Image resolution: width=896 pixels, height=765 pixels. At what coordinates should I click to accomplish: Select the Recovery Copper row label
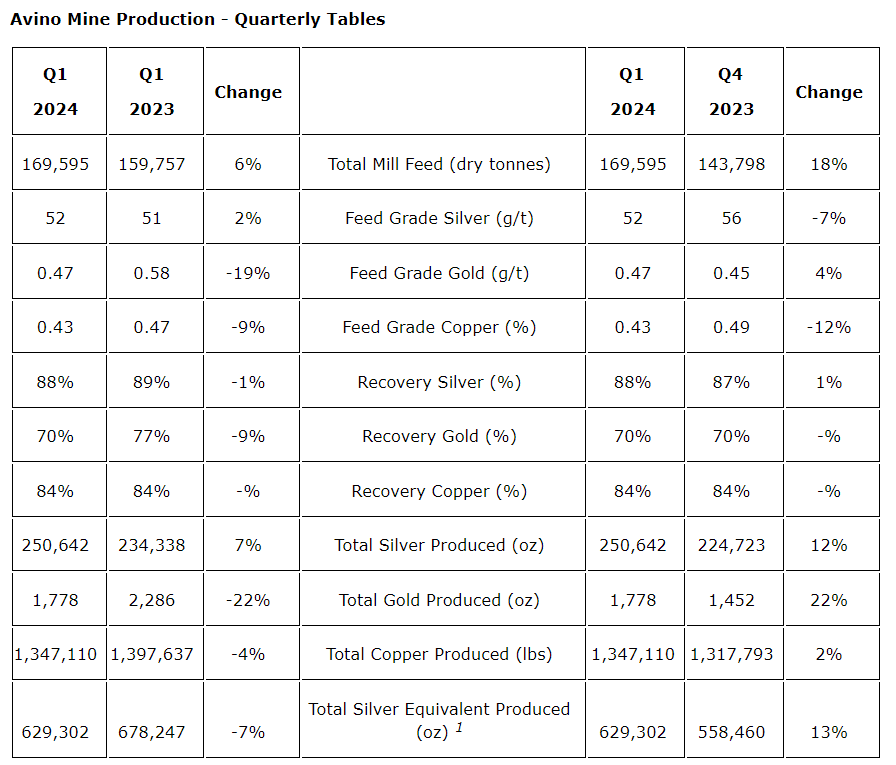pos(439,491)
